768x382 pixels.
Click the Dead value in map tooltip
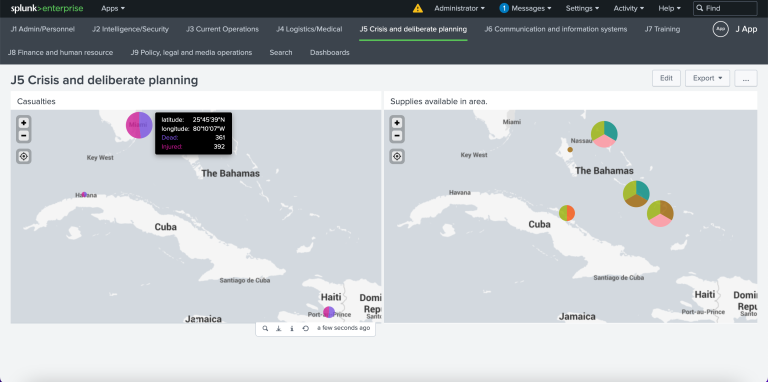[220, 138]
